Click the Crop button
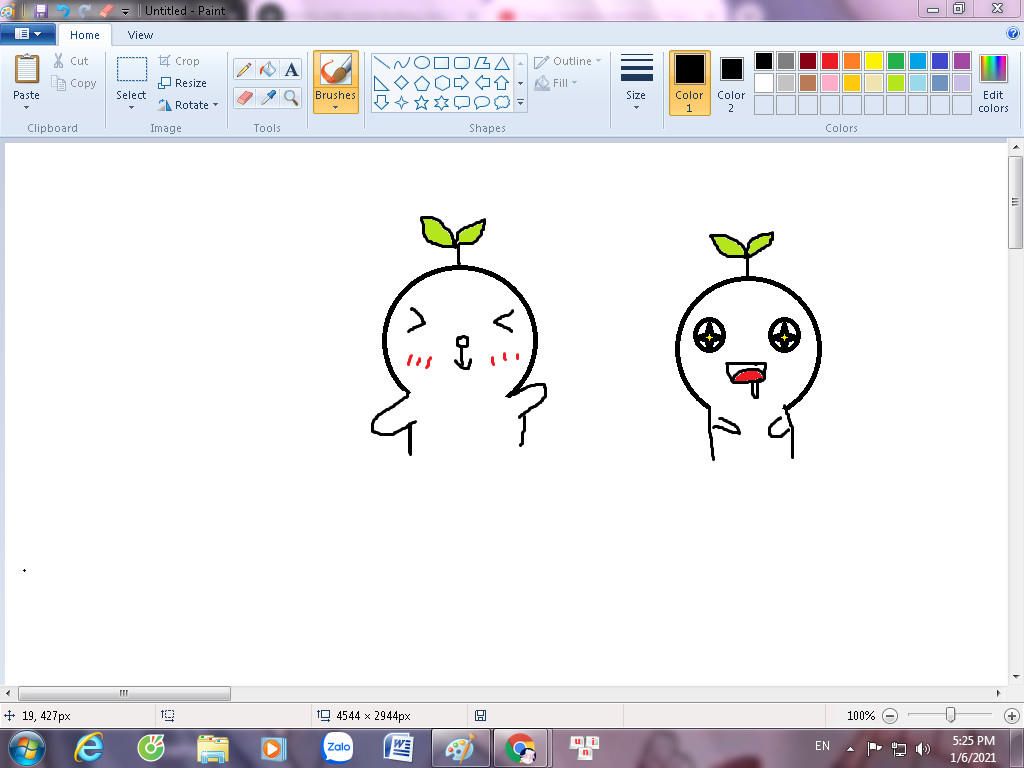The image size is (1024, 768). coord(180,61)
